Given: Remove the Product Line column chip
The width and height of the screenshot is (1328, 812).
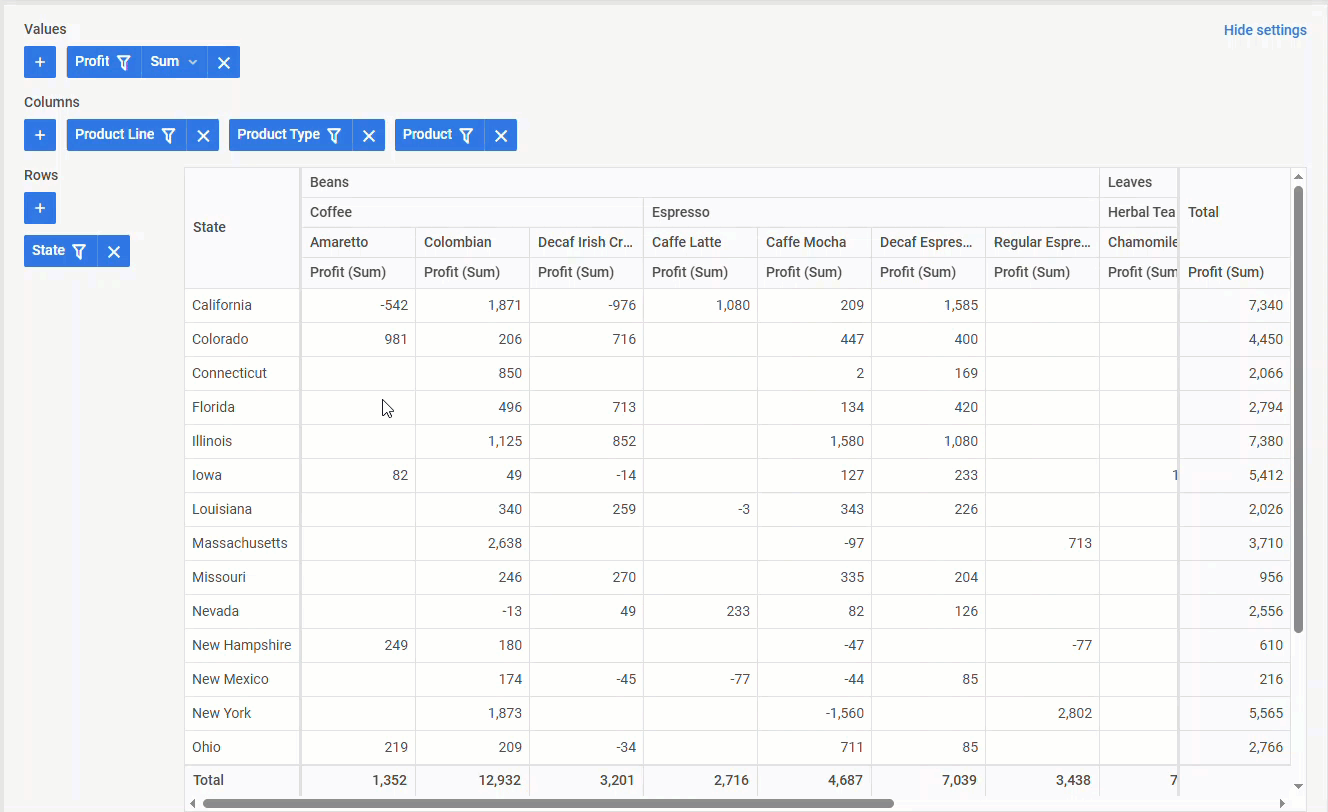Looking at the screenshot, I should (x=203, y=135).
